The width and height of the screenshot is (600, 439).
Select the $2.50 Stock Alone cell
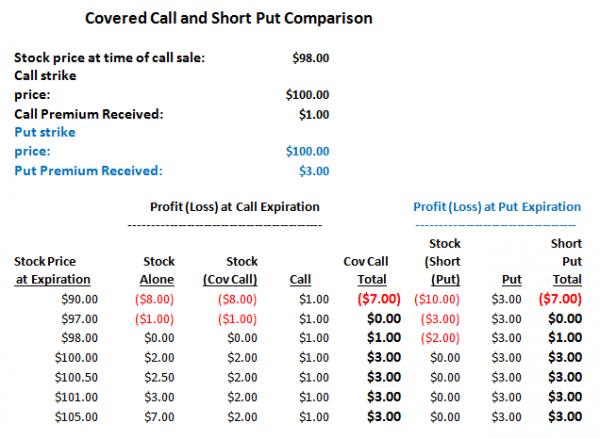pos(160,375)
